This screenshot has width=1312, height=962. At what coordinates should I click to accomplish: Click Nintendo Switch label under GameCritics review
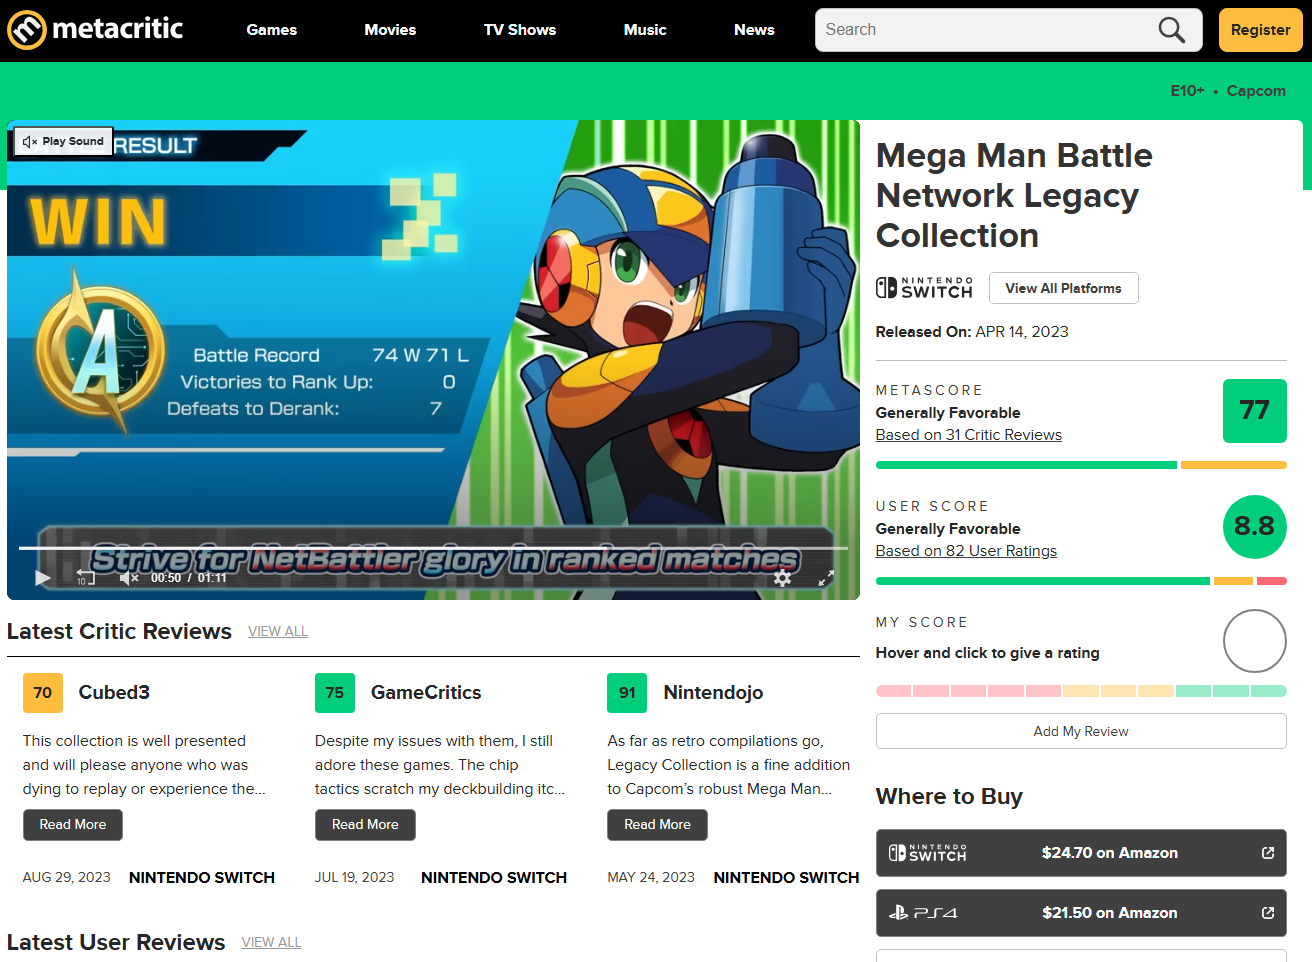click(x=494, y=878)
